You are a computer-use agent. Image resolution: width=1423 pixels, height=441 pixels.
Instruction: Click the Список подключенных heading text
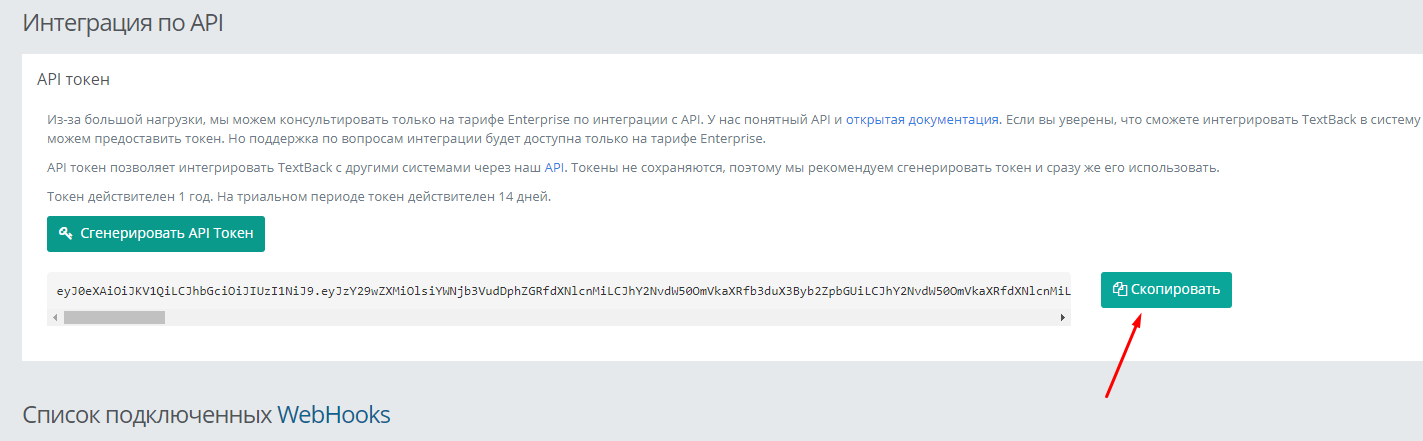point(147,414)
